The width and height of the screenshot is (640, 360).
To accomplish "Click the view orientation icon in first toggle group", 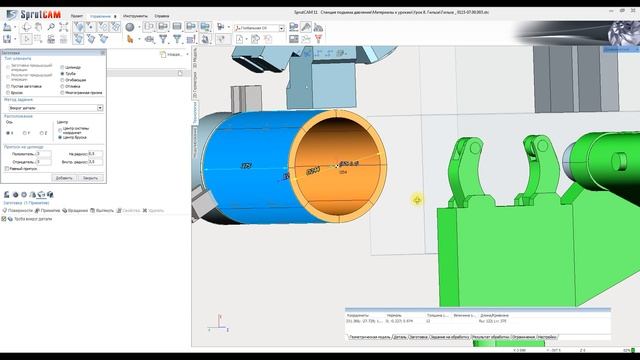I will 79,27.
